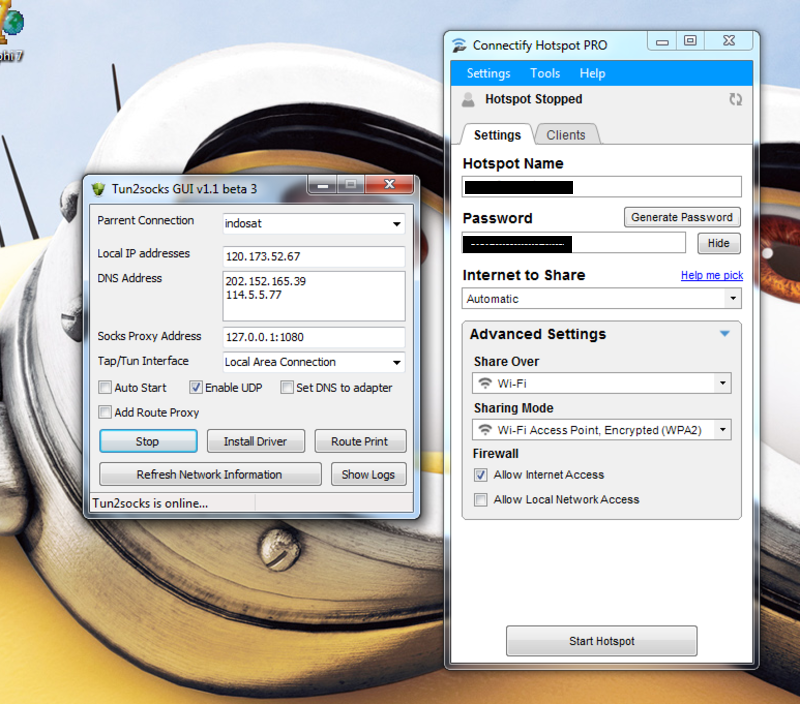Open the Internet to Share Automatic dropdown
The height and width of the screenshot is (704, 800).
pos(602,298)
